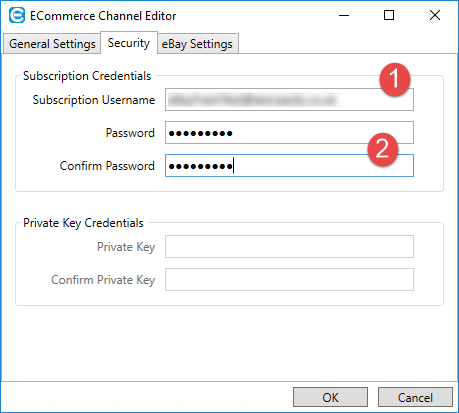Close the ECommerce Channel Editor window
The height and width of the screenshot is (413, 459).
pos(435,15)
